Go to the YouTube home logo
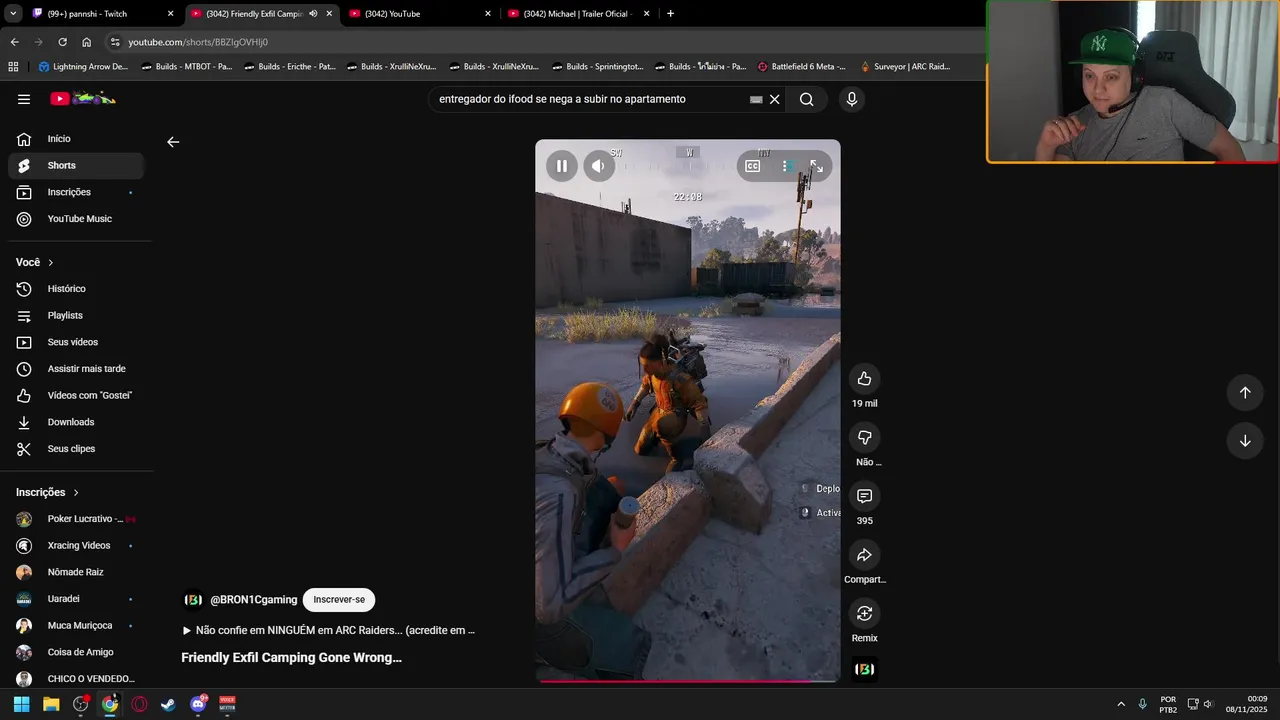Viewport: 1280px width, 720px height. tap(84, 99)
